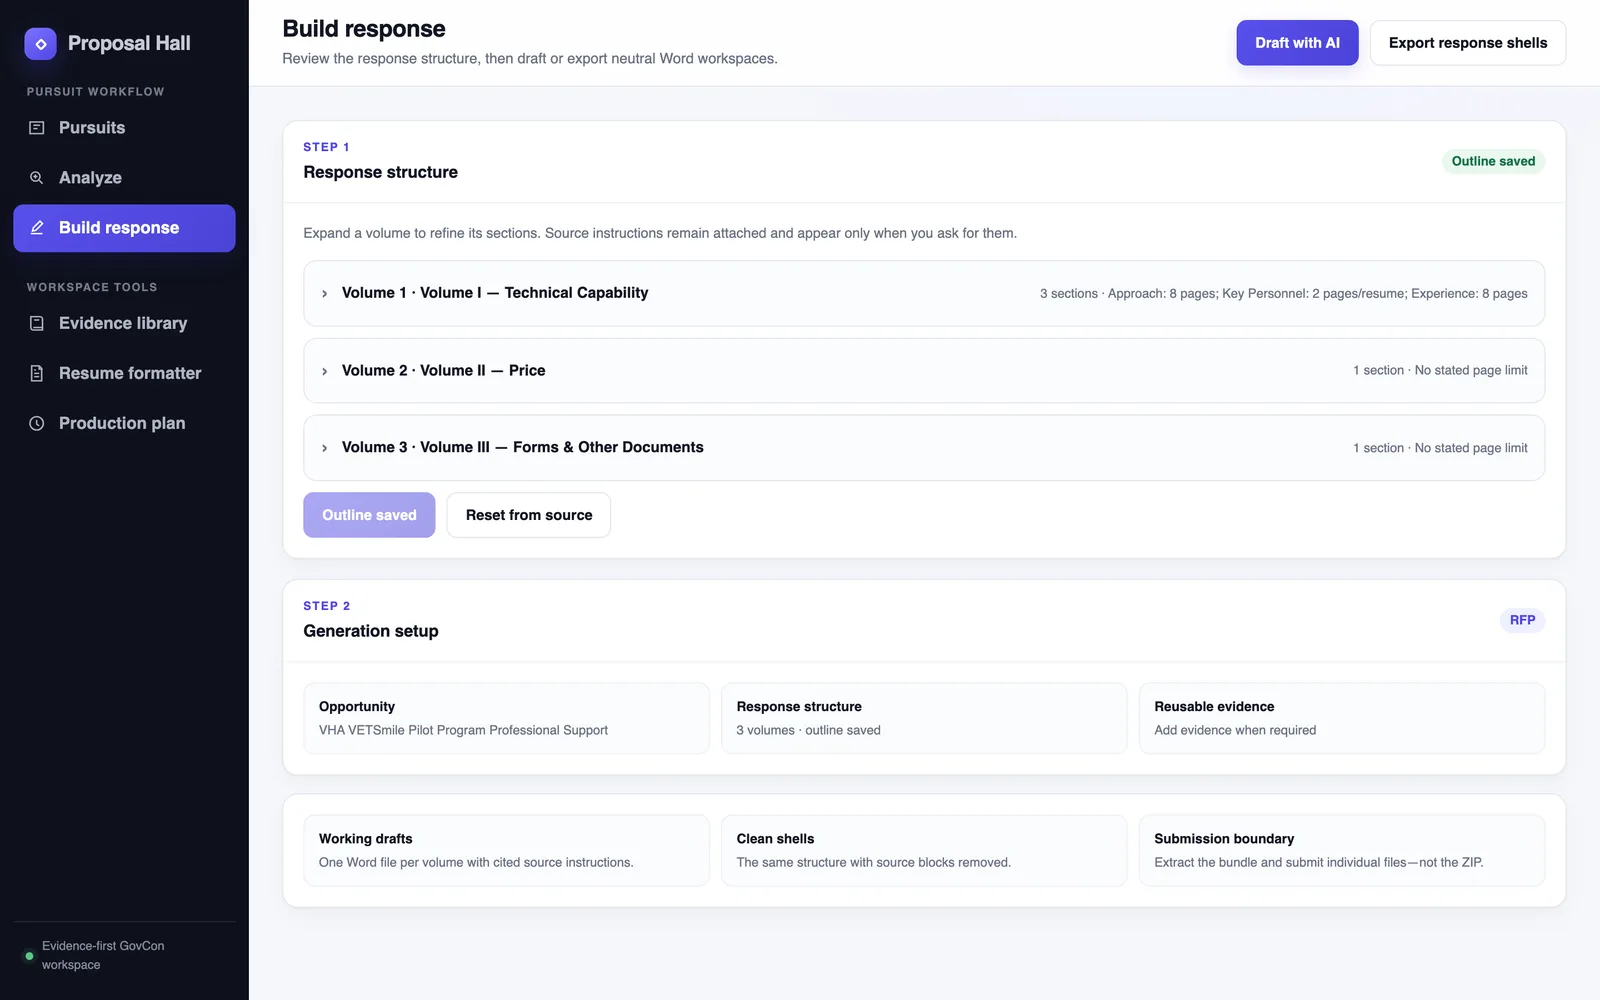1600x1000 pixels.
Task: Go to the Analyze page
Action: [x=124, y=178]
